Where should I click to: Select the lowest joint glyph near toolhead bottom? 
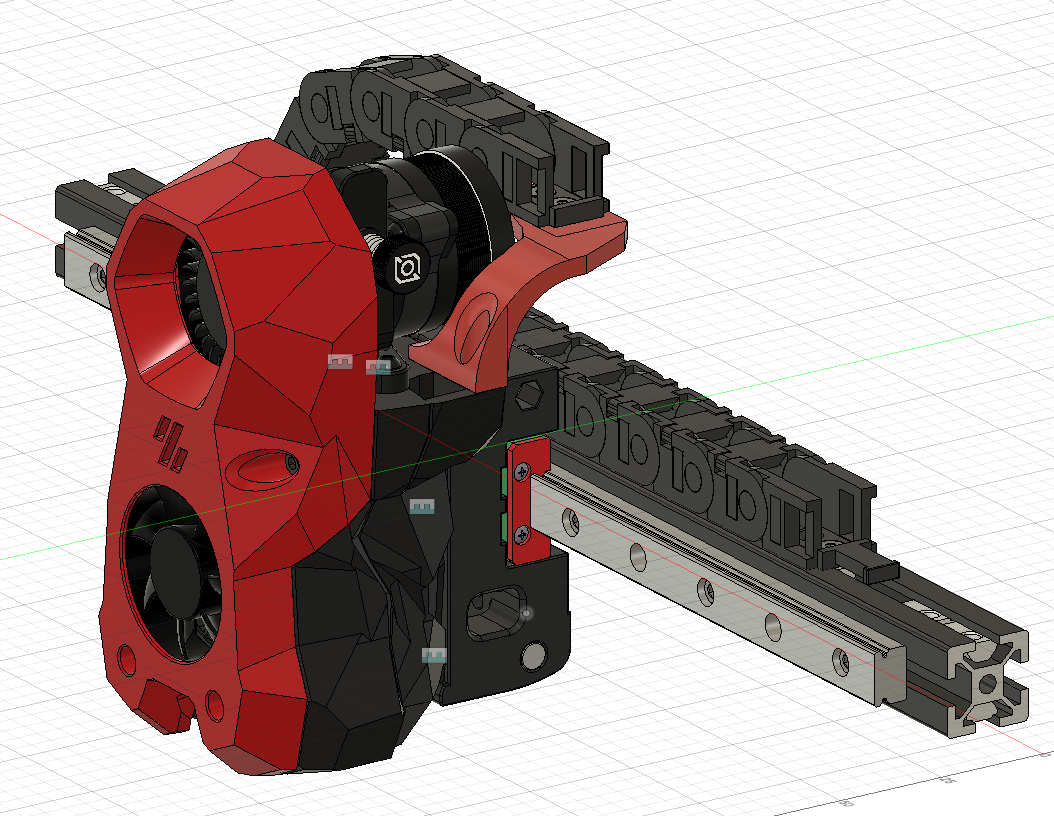point(434,655)
